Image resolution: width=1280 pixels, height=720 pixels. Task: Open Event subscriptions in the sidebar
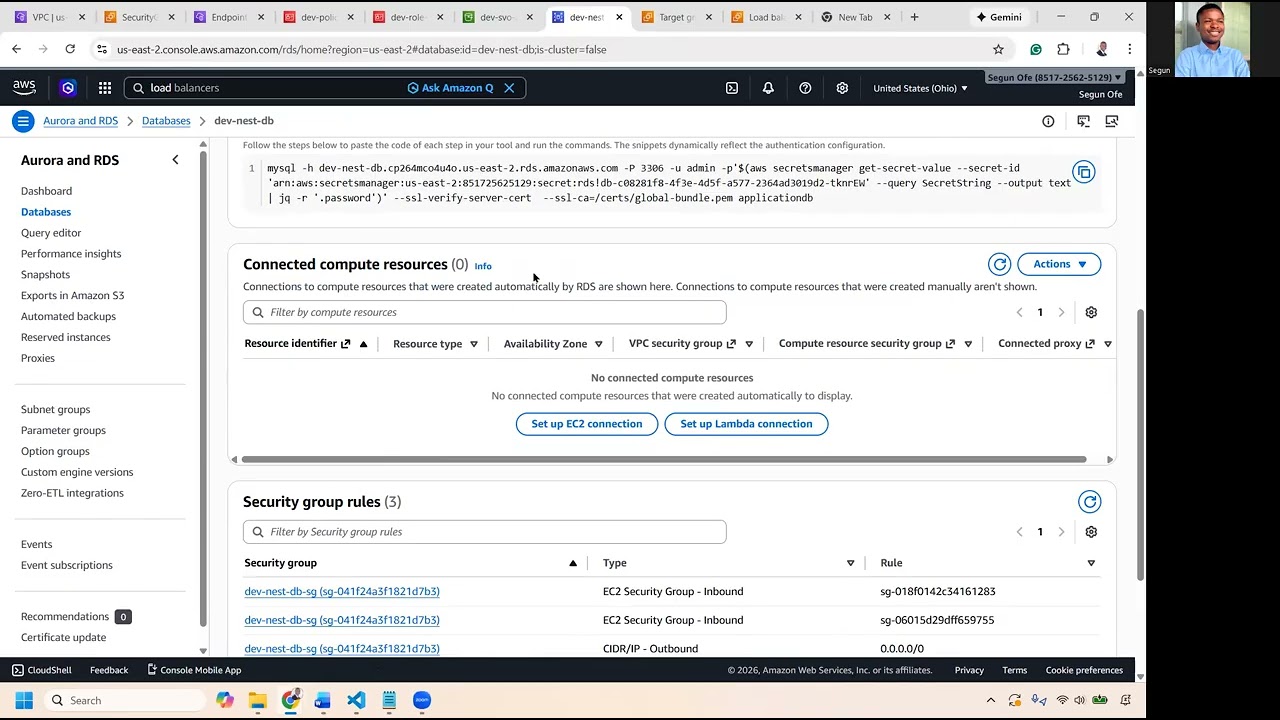point(67,565)
